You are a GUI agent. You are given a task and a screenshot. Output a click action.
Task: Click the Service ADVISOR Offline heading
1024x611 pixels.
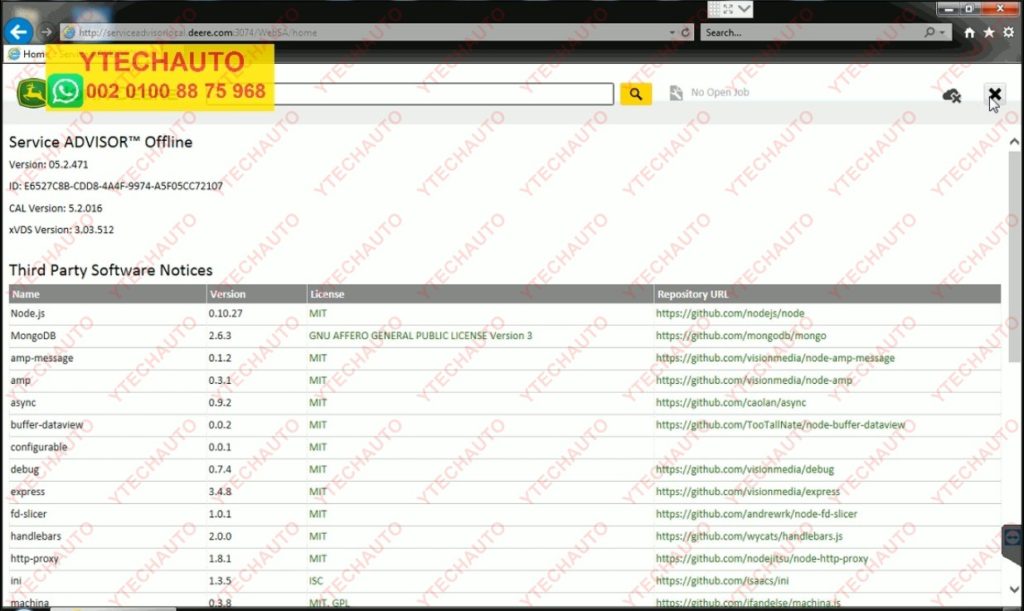[101, 142]
